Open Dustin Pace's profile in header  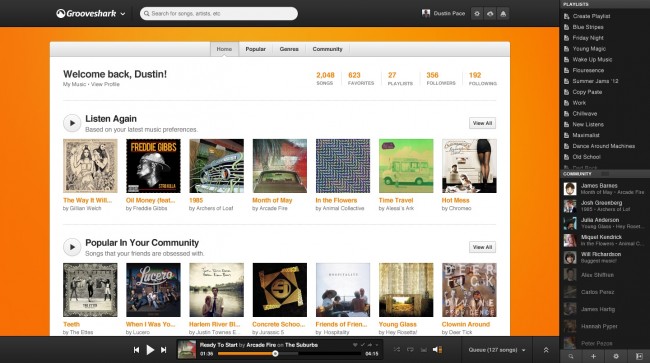[444, 14]
